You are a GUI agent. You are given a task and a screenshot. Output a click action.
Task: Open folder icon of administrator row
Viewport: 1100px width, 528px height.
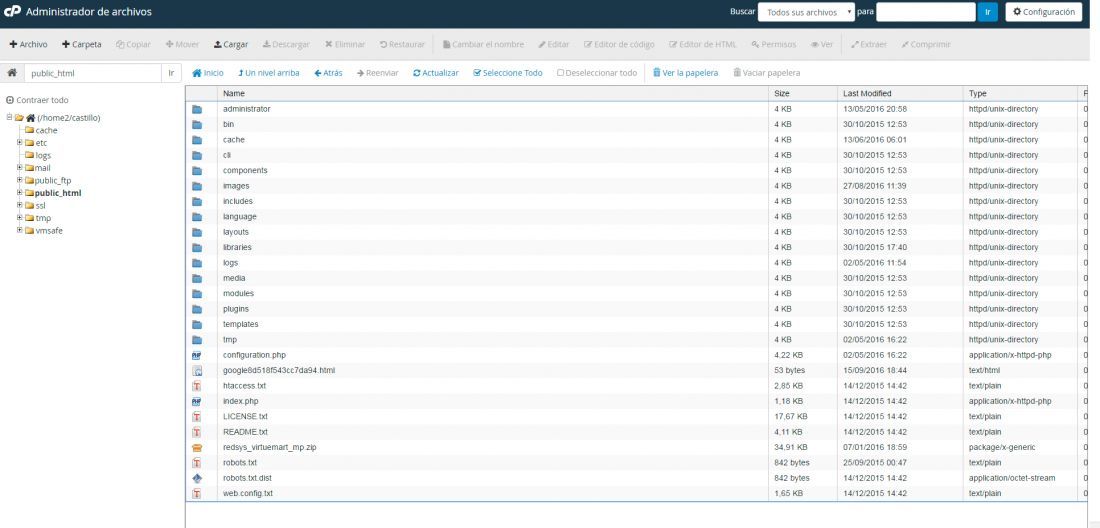point(197,109)
